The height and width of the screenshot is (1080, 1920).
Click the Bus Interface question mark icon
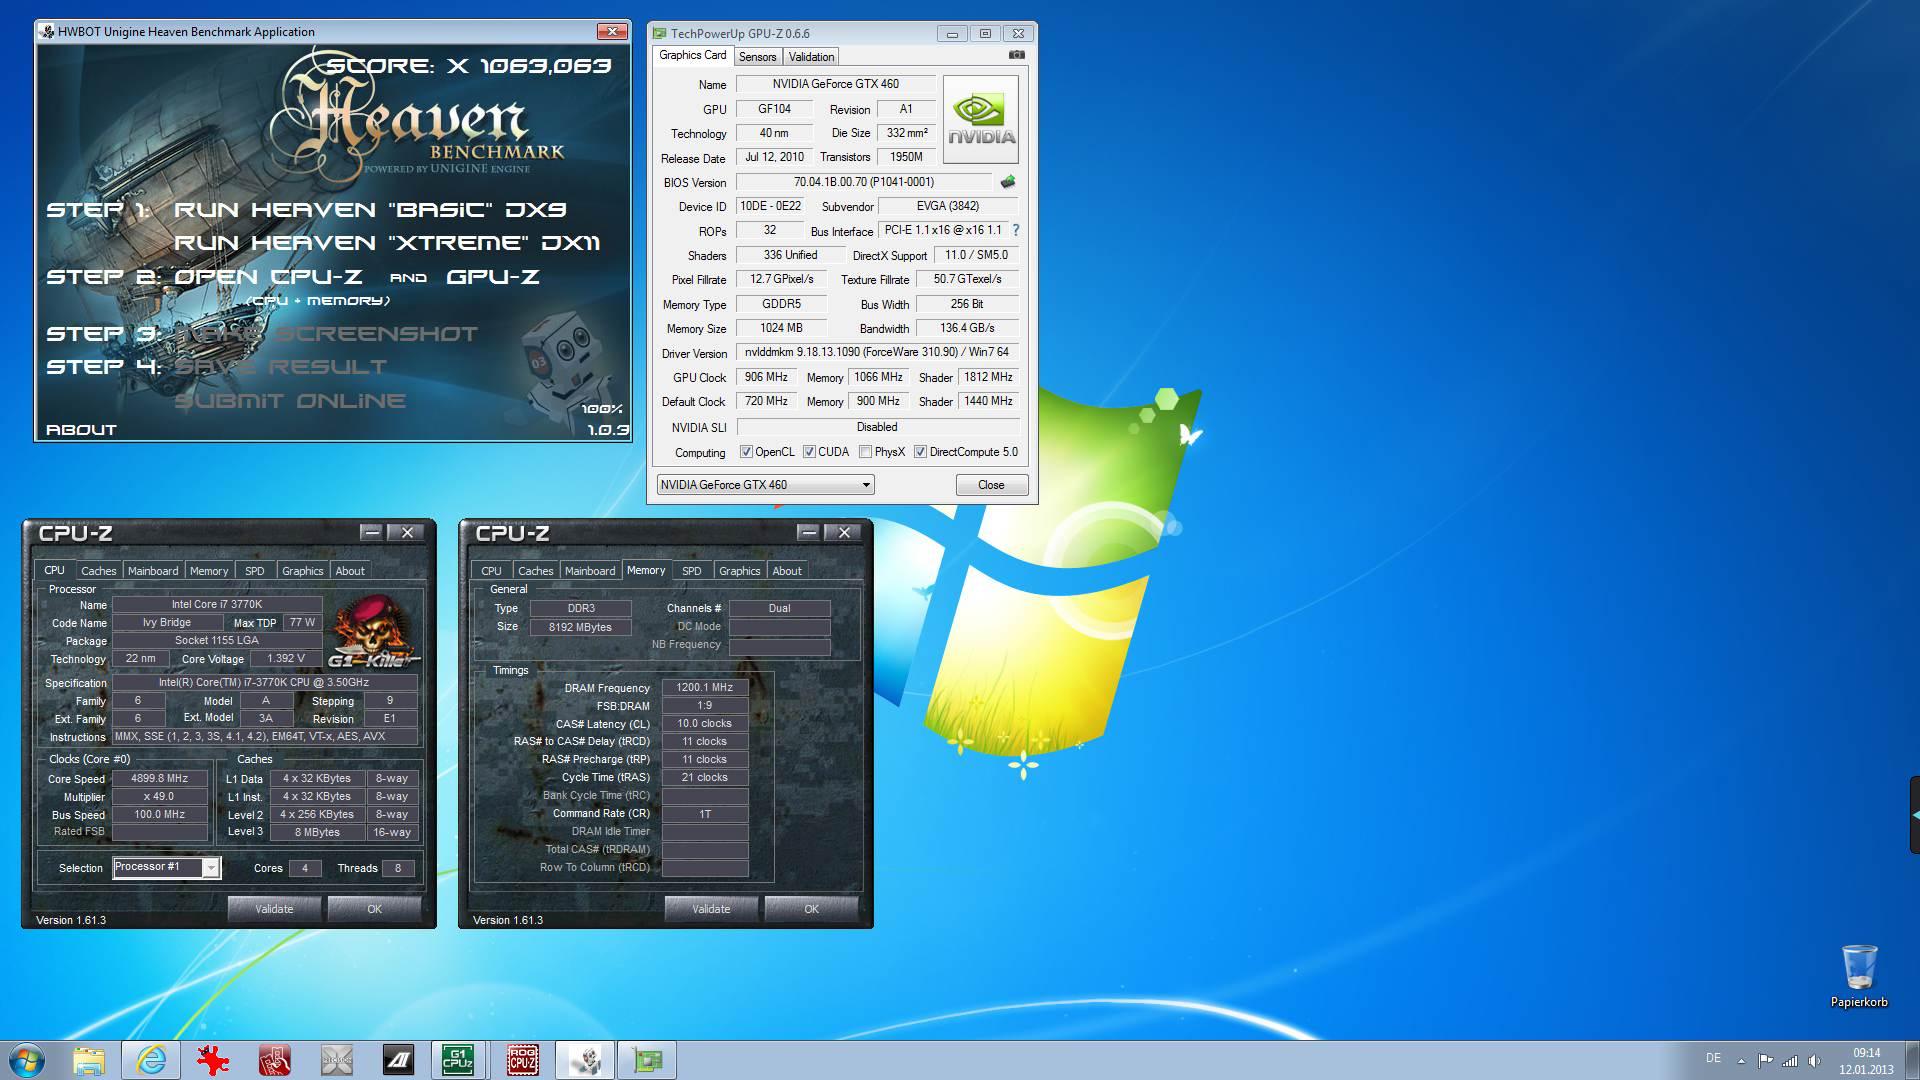(x=1015, y=230)
